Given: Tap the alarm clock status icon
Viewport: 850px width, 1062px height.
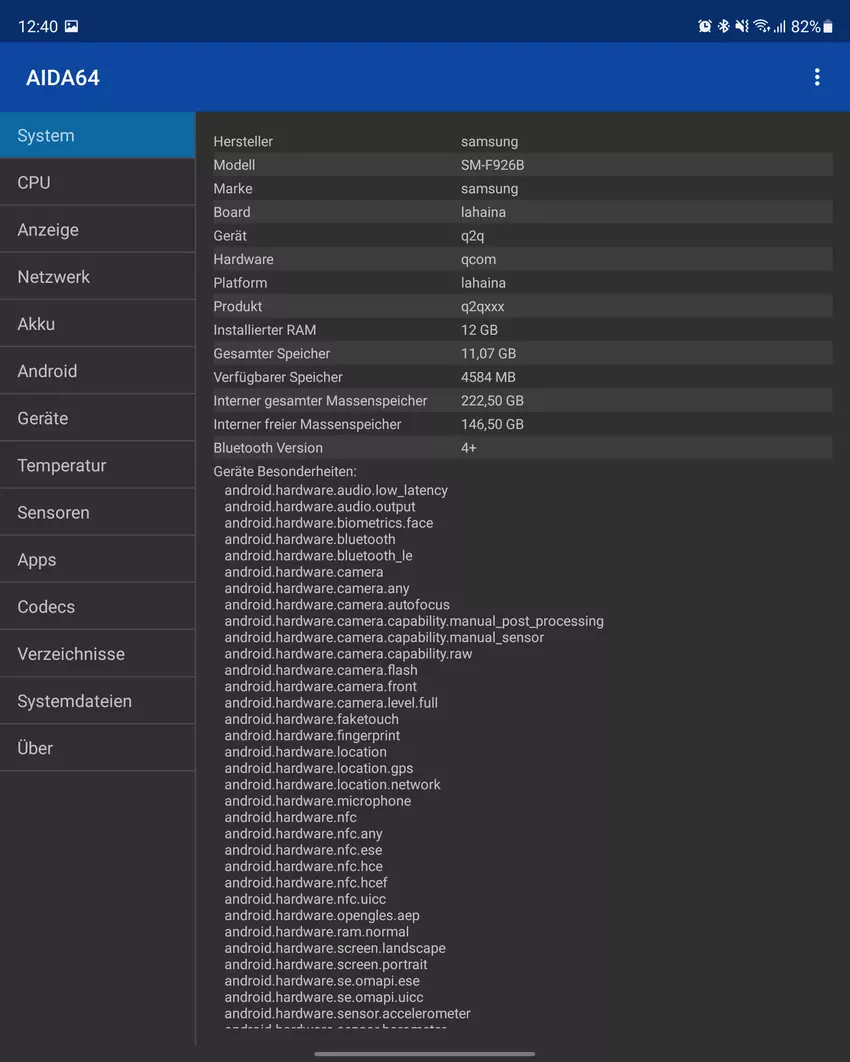Looking at the screenshot, I should [704, 27].
